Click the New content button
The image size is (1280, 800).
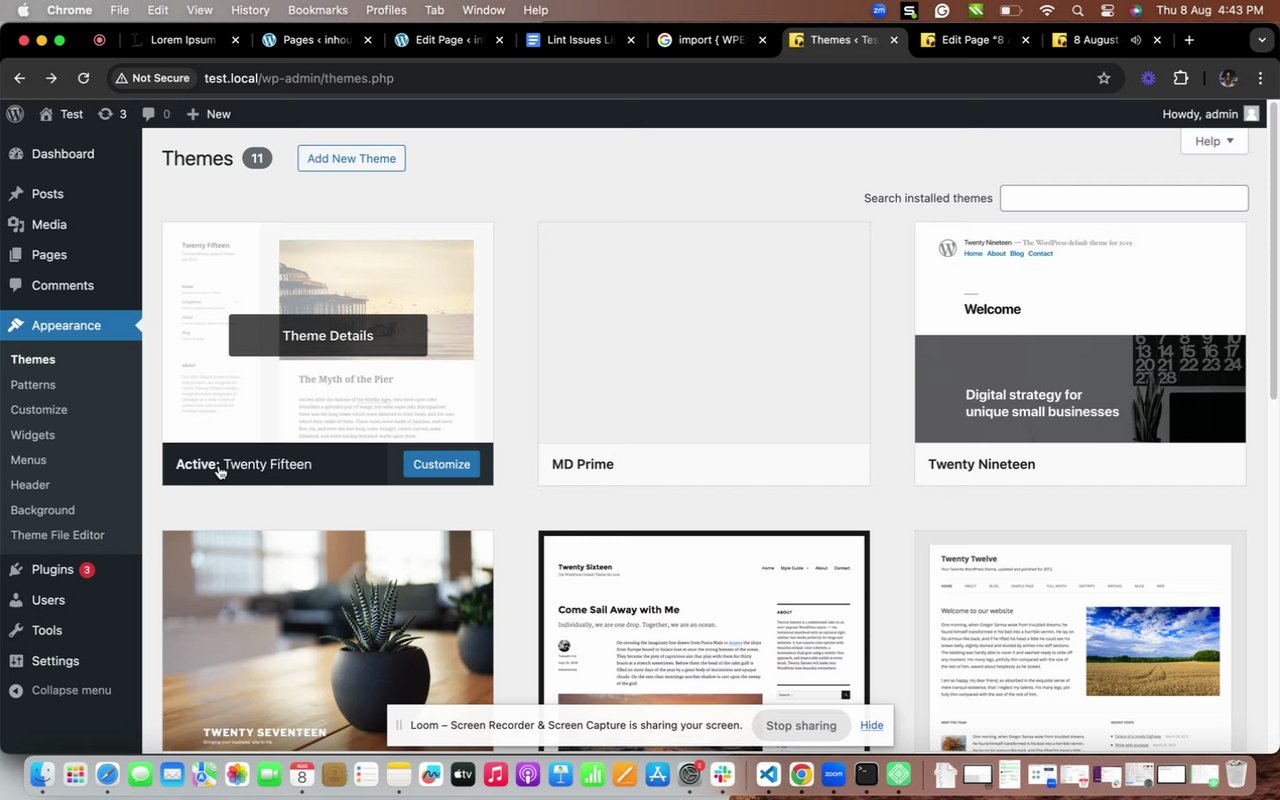209,114
